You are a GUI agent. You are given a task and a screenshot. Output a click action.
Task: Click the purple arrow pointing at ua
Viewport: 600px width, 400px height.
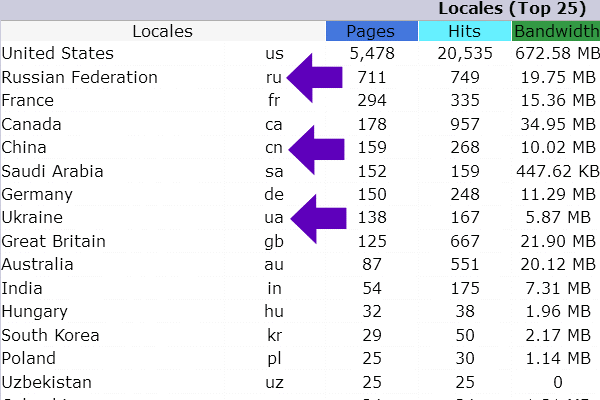pos(316,218)
